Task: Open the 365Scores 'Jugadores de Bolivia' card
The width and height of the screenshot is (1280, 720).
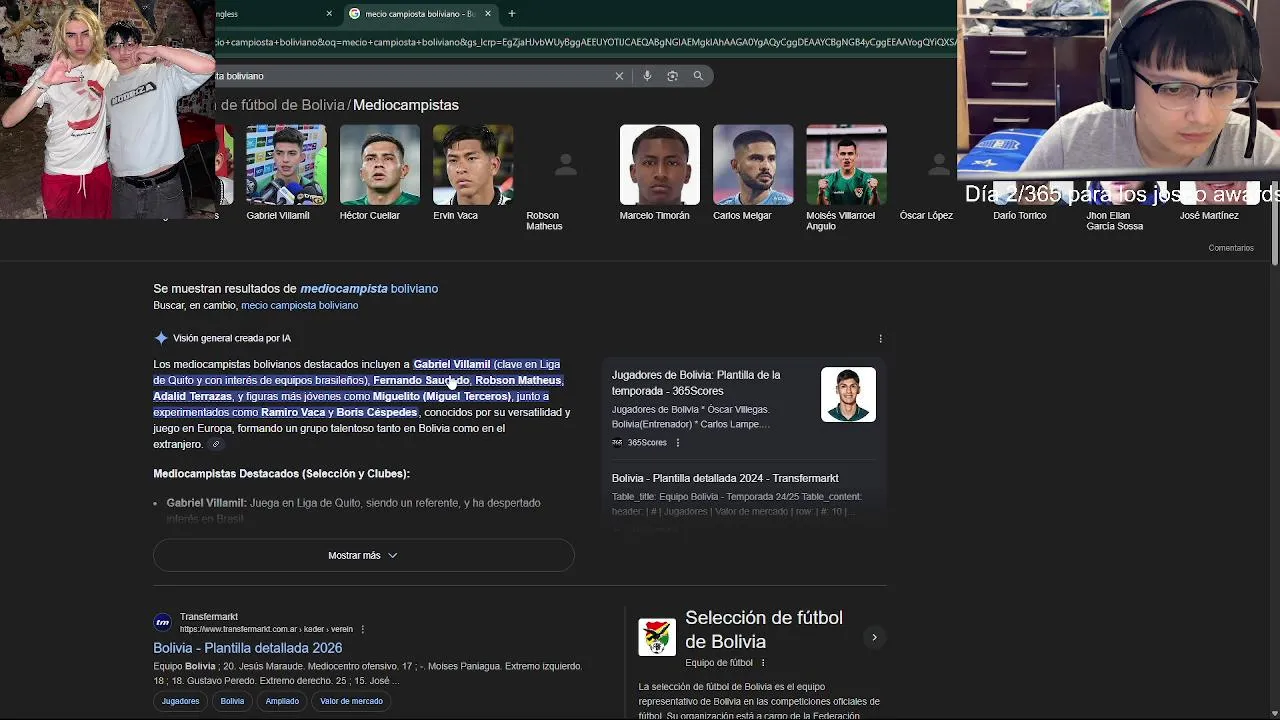Action: (696, 383)
